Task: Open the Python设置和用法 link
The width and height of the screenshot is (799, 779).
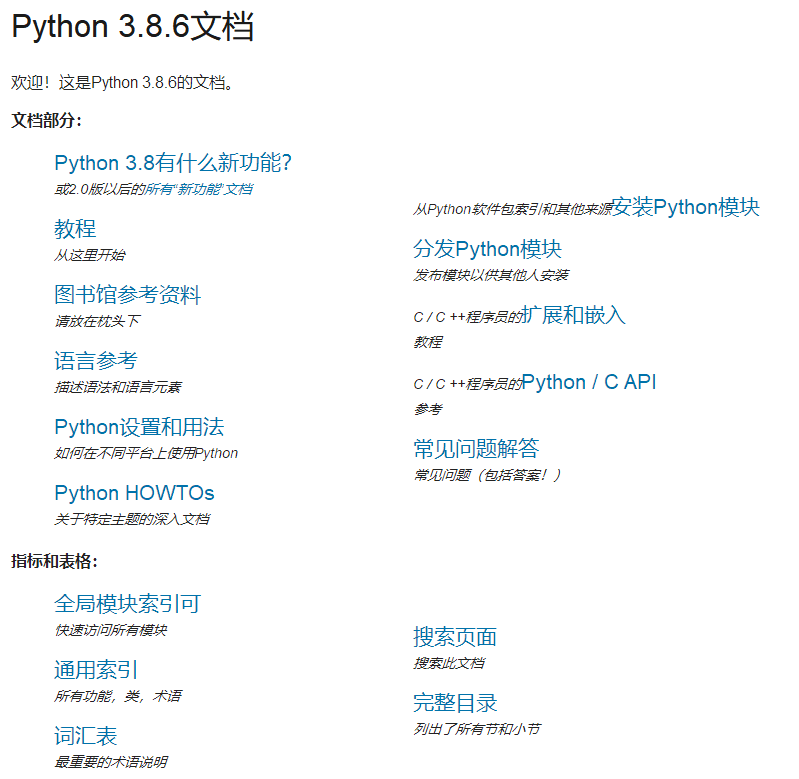Action: click(139, 427)
